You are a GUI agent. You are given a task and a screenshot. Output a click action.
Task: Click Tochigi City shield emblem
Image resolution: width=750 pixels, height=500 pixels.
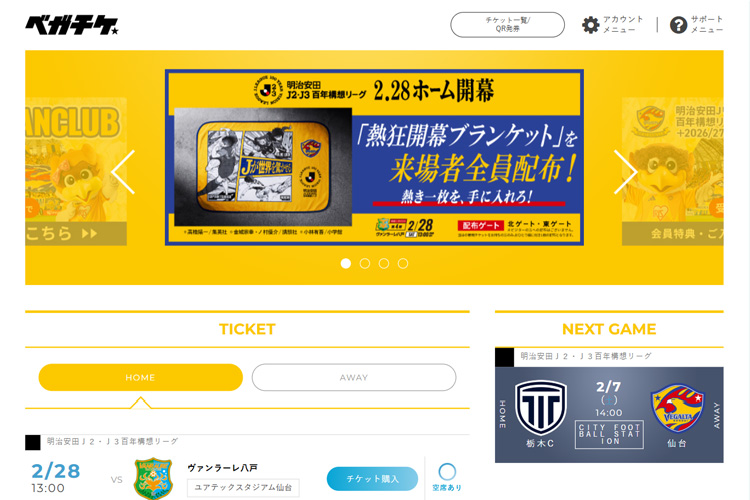(x=540, y=407)
